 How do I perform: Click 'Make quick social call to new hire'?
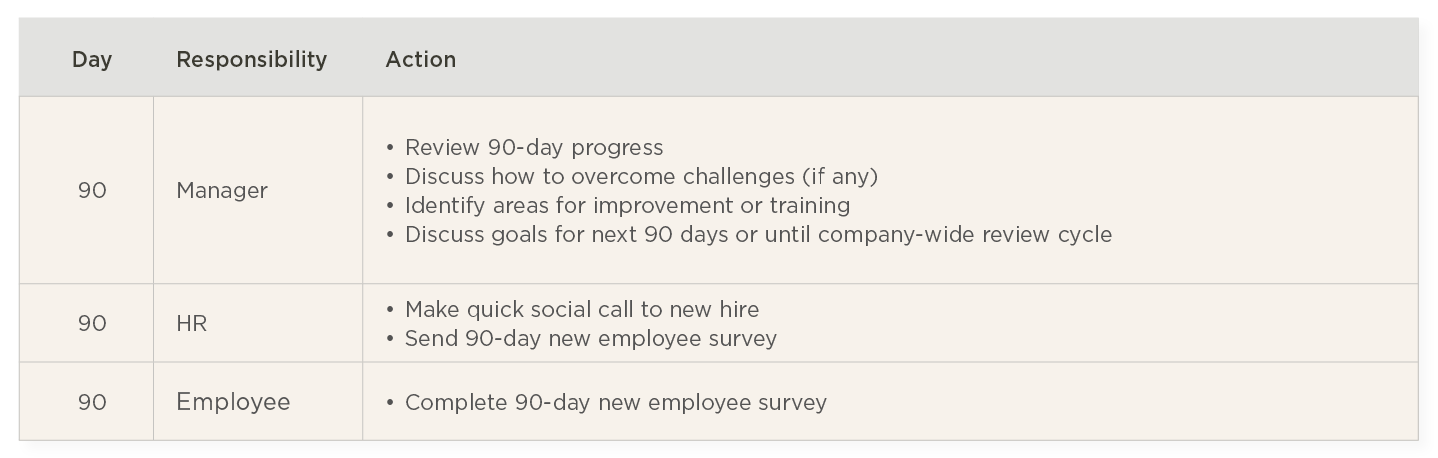582,310
